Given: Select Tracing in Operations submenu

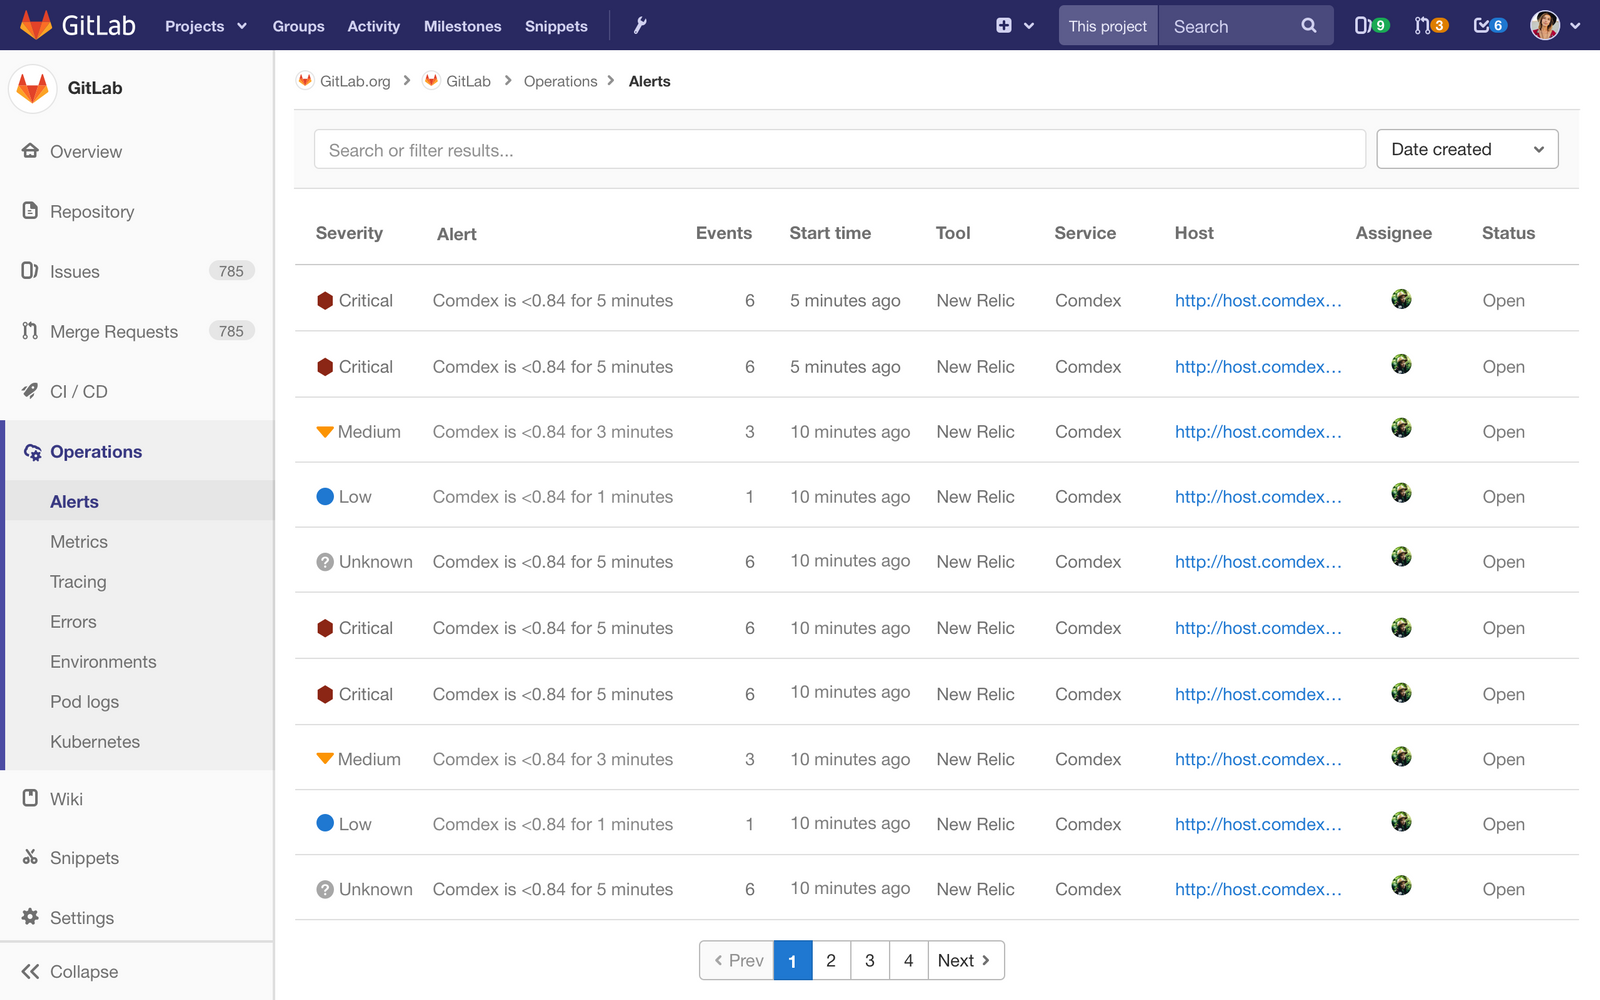Looking at the screenshot, I should coord(78,582).
